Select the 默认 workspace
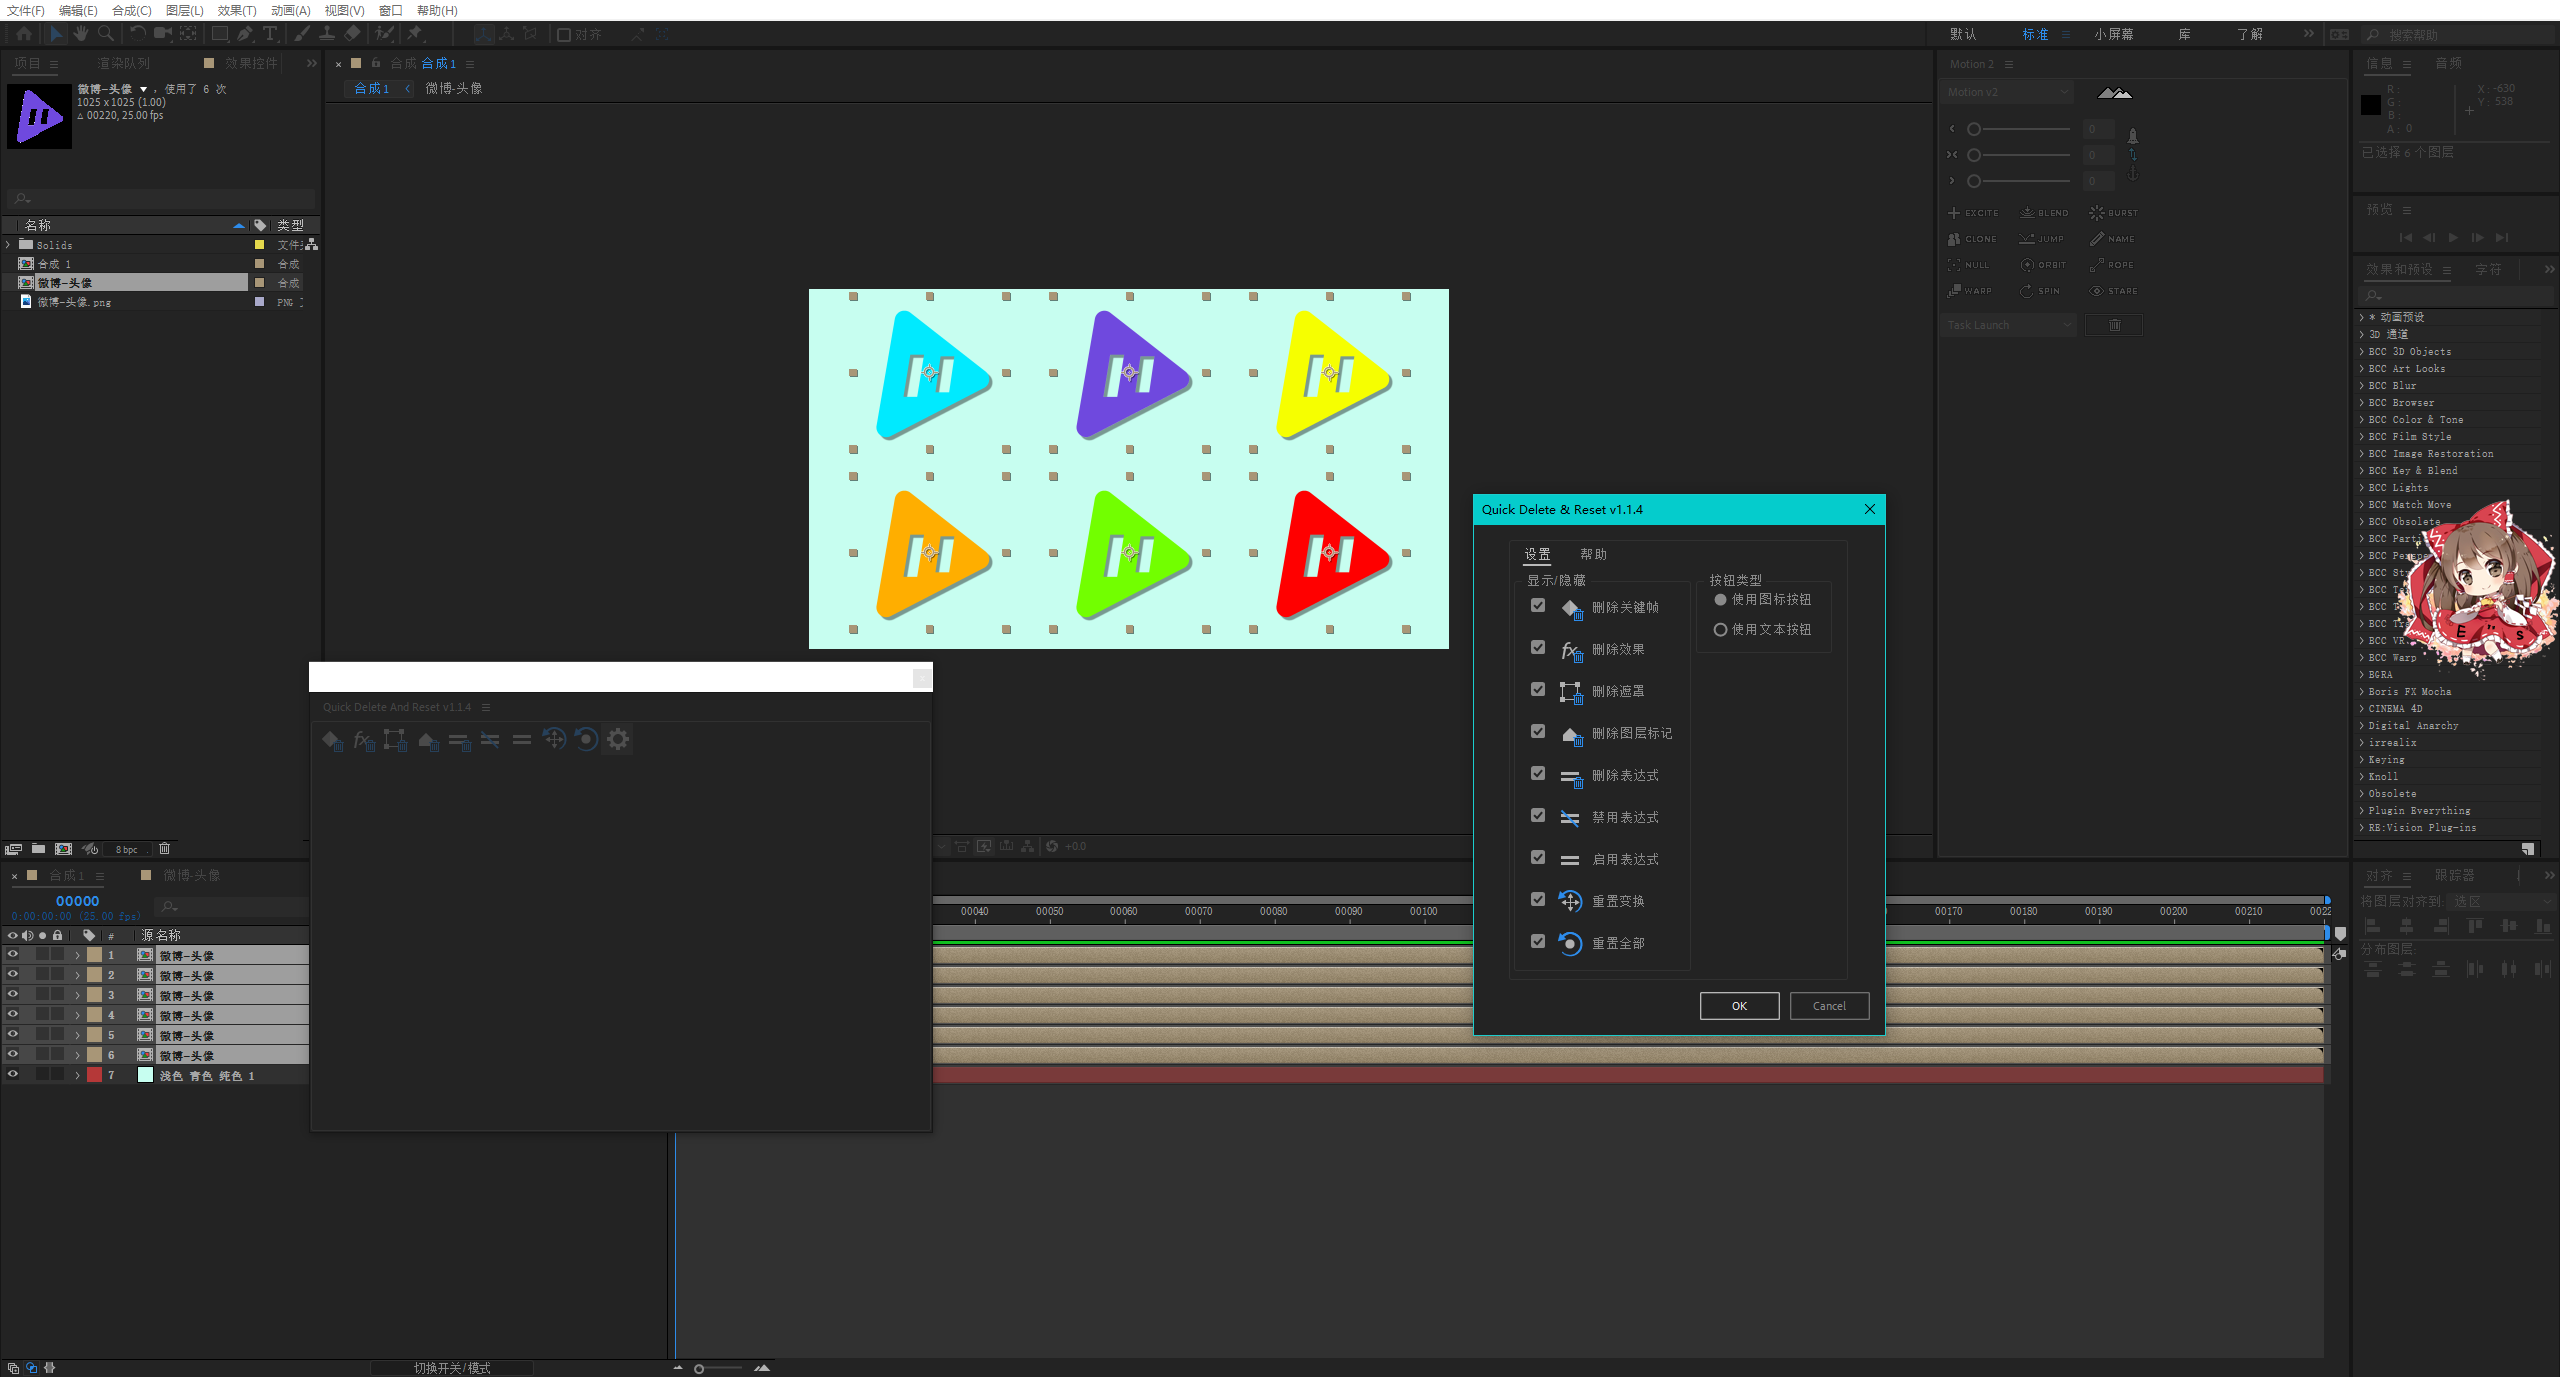The height and width of the screenshot is (1377, 2560). [1963, 34]
